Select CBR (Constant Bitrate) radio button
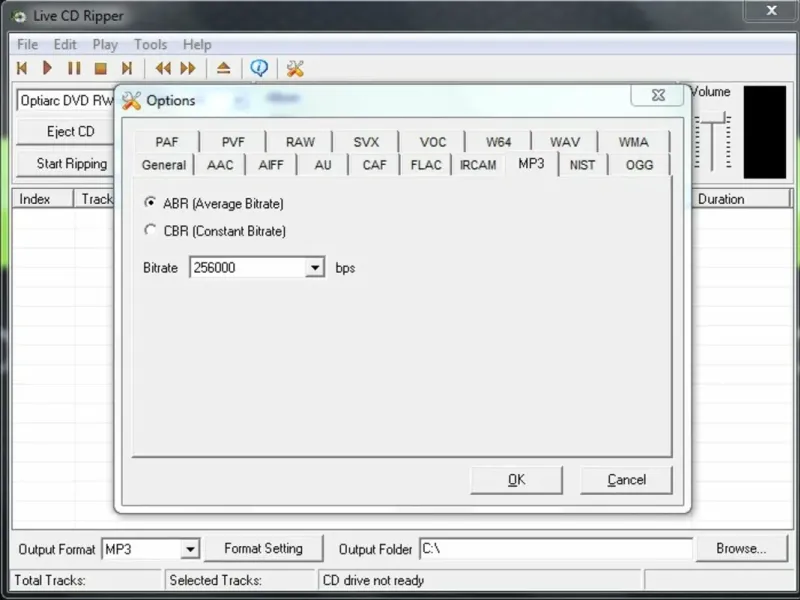This screenshot has height=600, width=800. click(150, 230)
